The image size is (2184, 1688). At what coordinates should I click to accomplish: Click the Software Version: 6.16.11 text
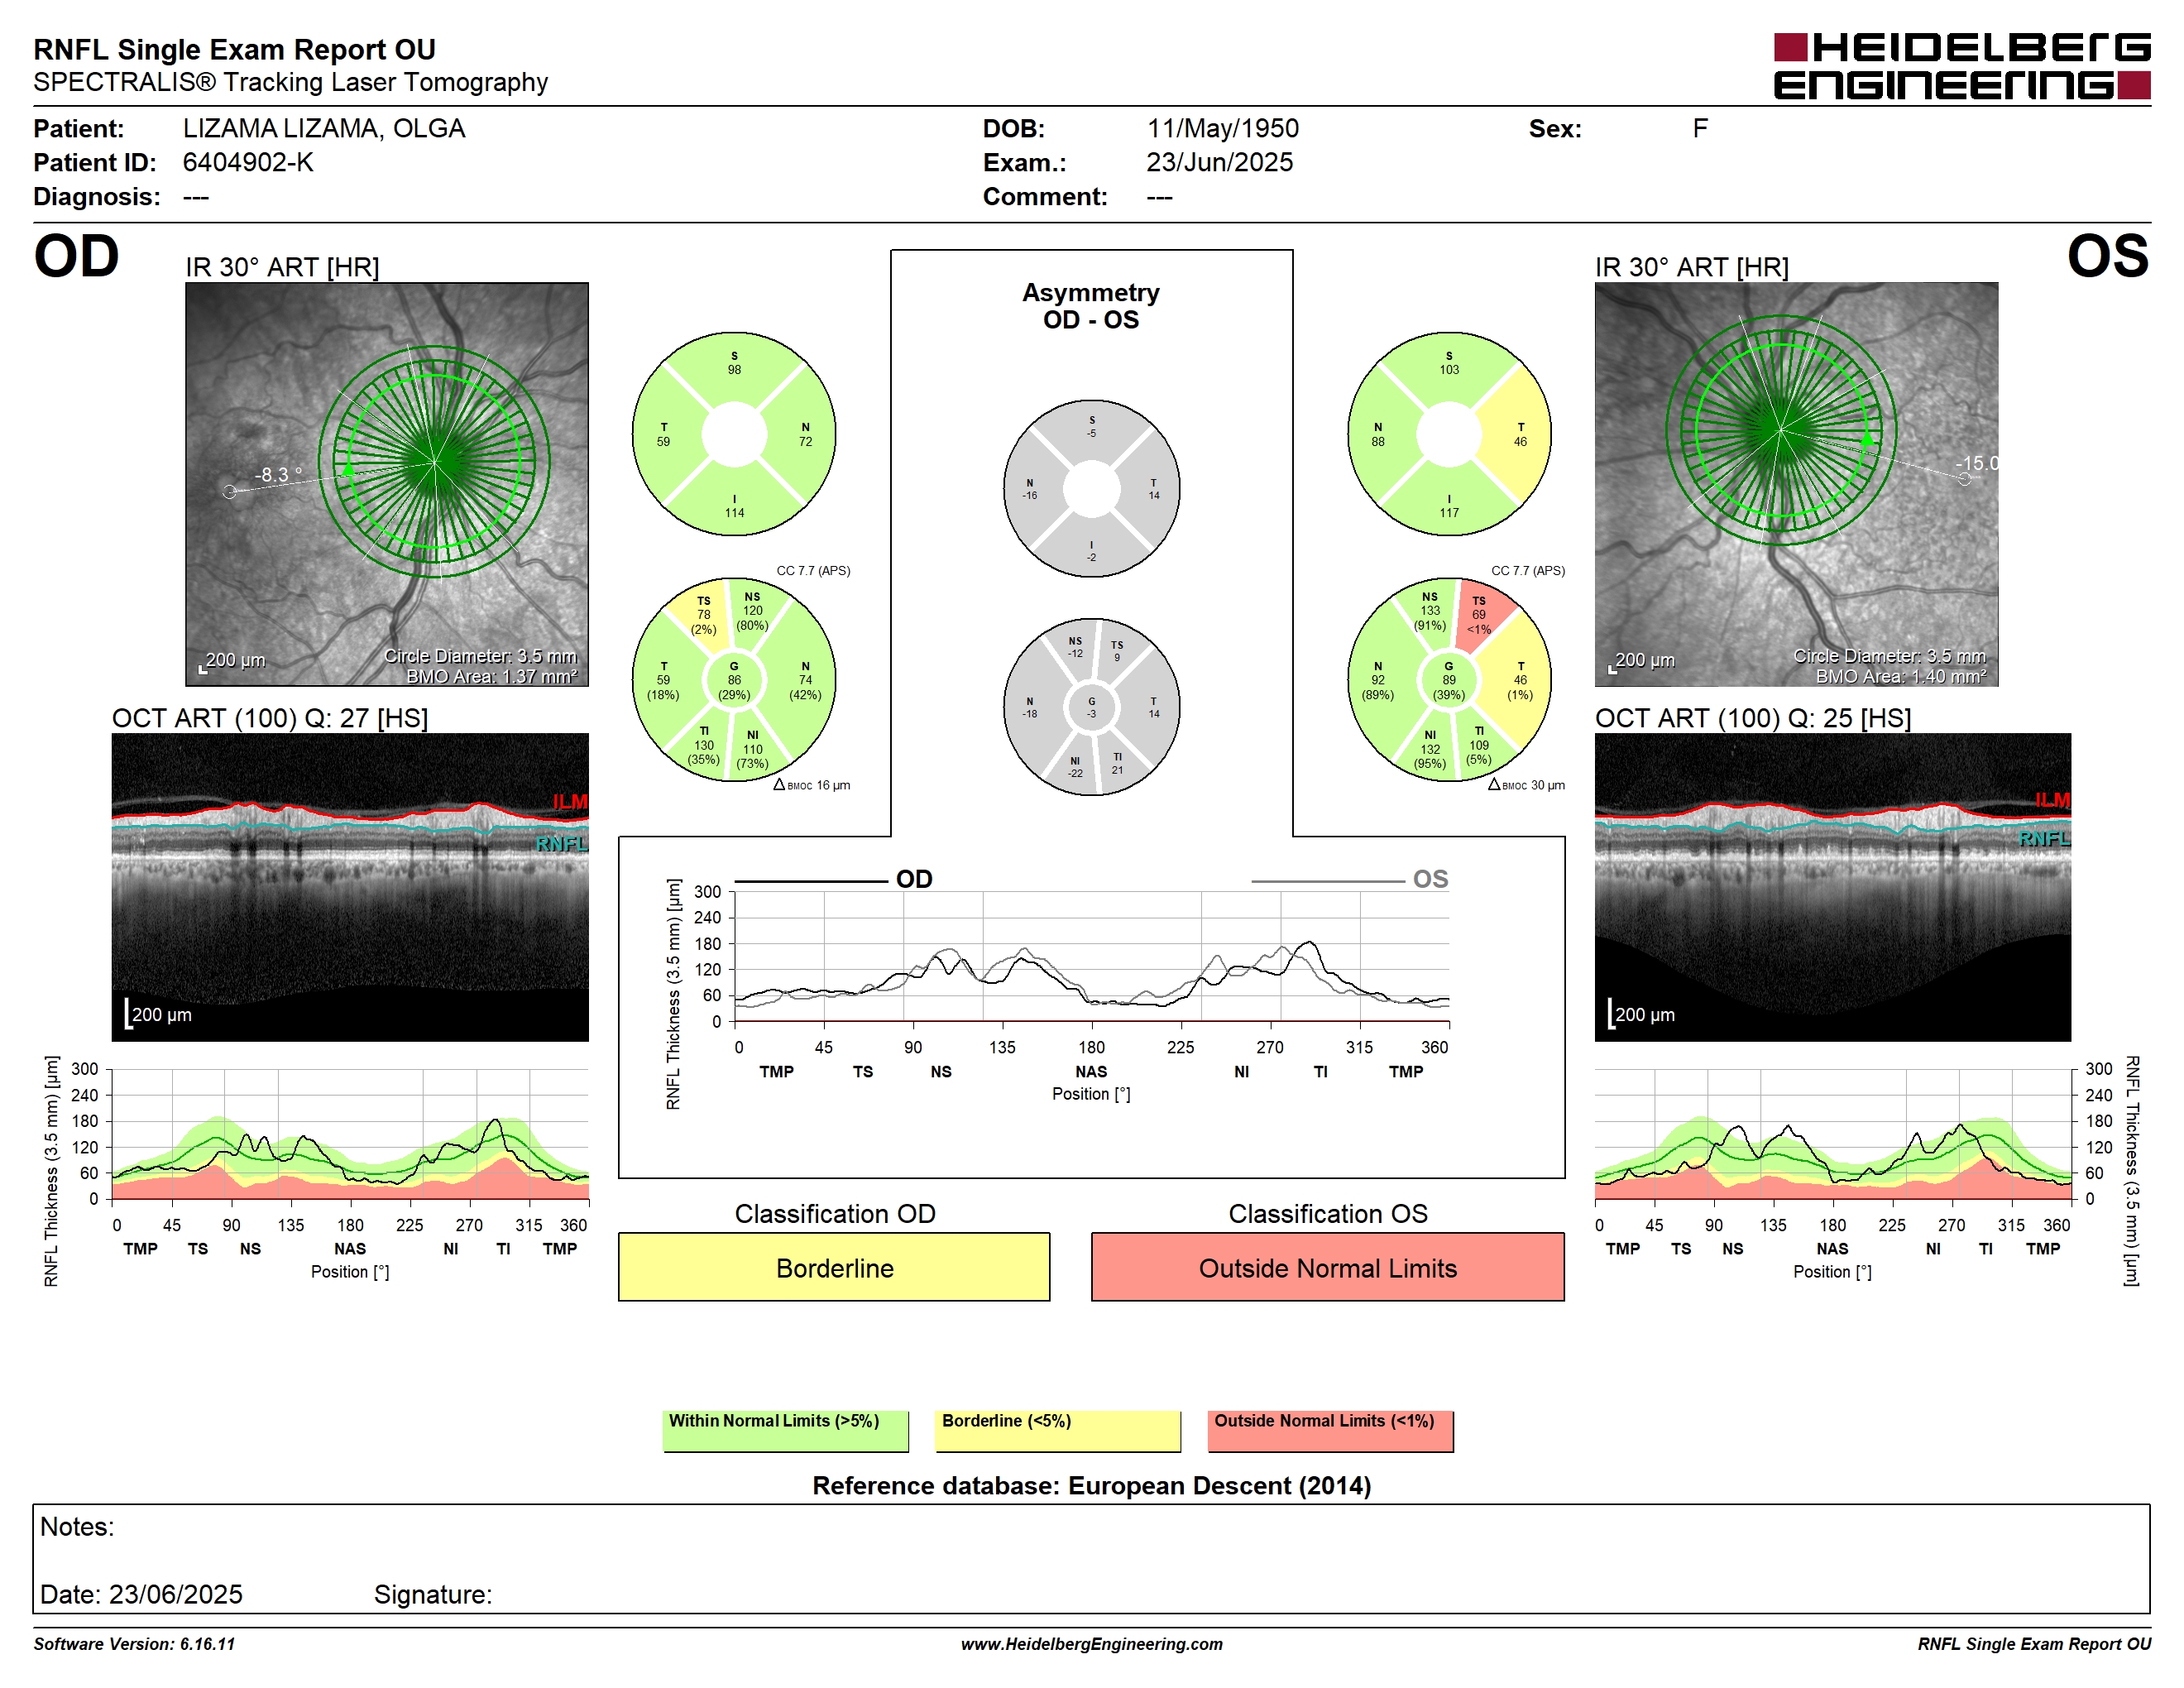[x=134, y=1644]
